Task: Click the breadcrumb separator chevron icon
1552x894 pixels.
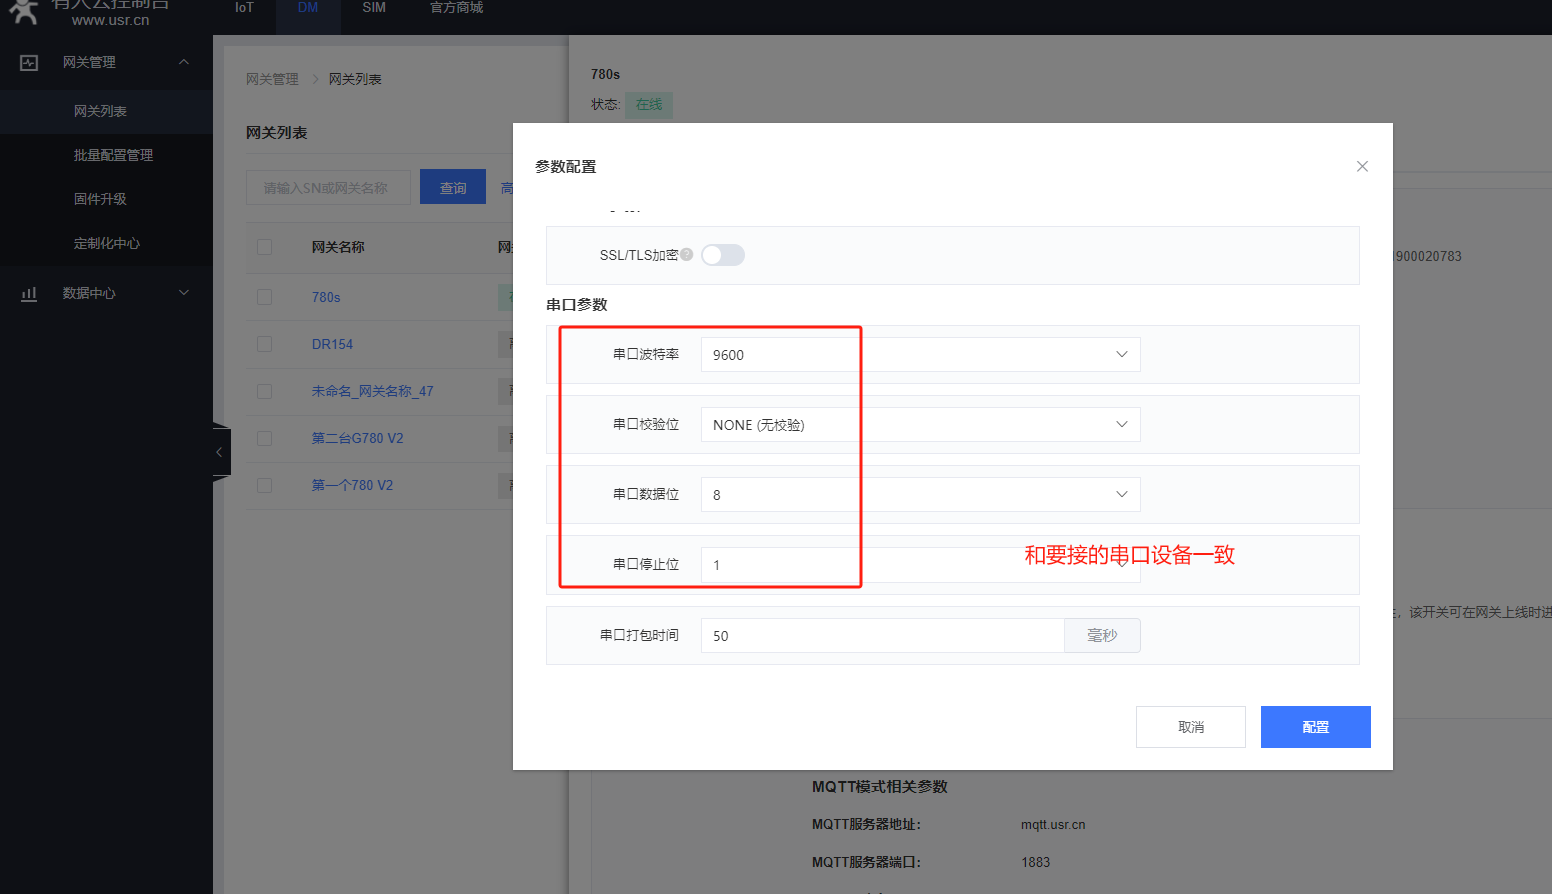Action: tap(314, 79)
